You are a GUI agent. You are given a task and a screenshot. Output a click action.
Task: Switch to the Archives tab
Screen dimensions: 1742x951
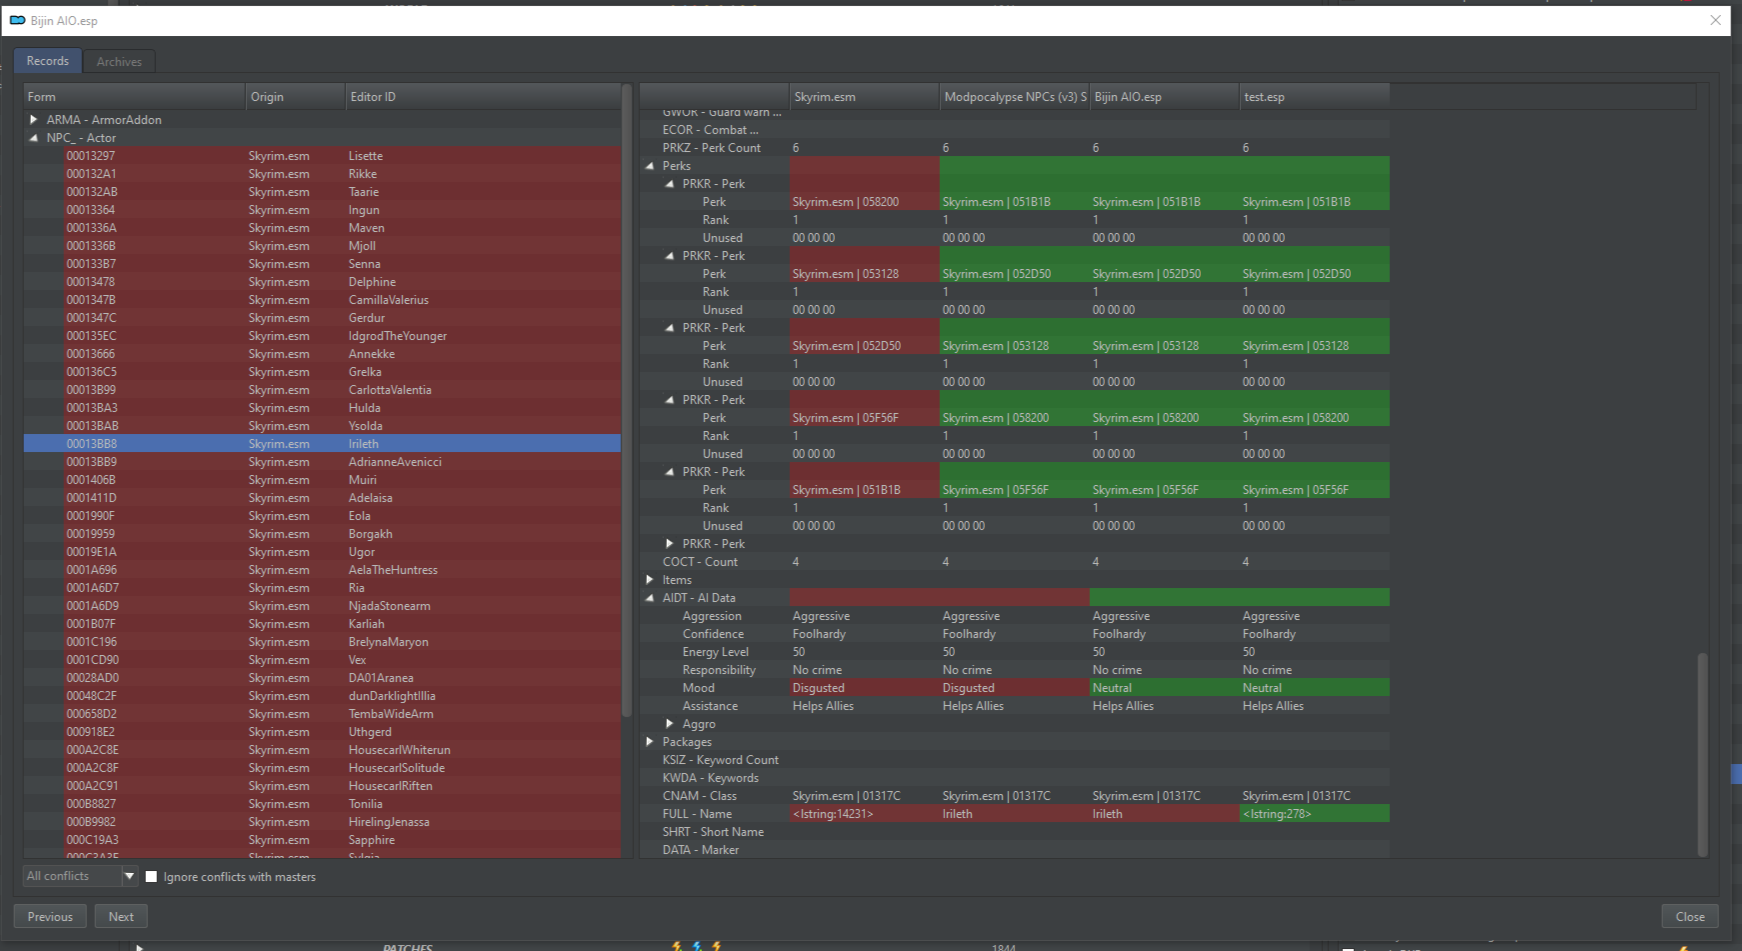click(119, 62)
